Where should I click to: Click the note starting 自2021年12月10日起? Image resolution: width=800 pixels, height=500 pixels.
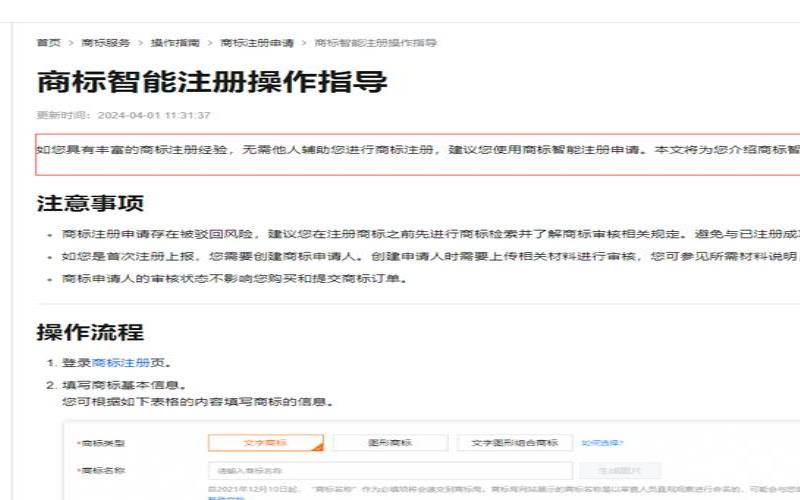504,489
